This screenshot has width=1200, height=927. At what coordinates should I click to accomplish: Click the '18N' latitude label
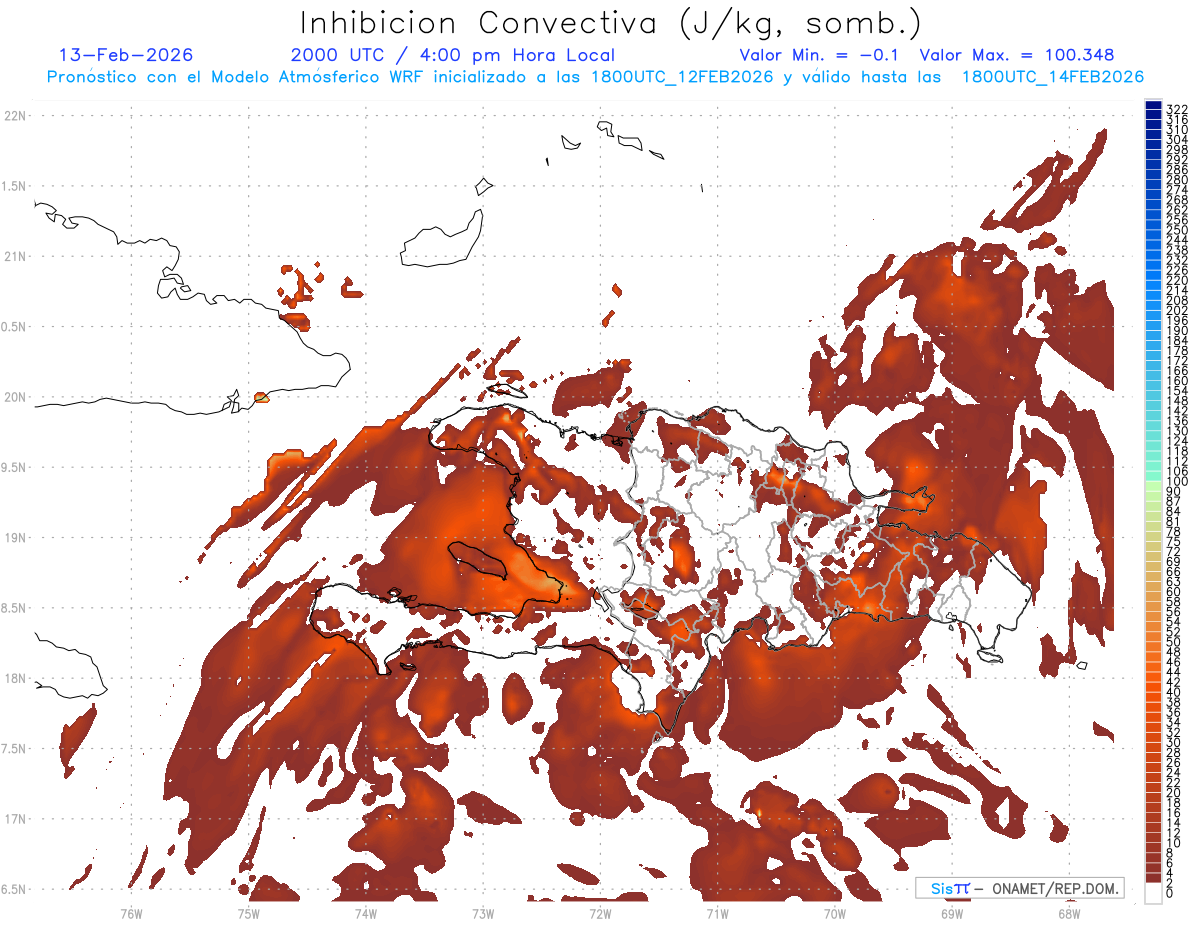coord(15,678)
